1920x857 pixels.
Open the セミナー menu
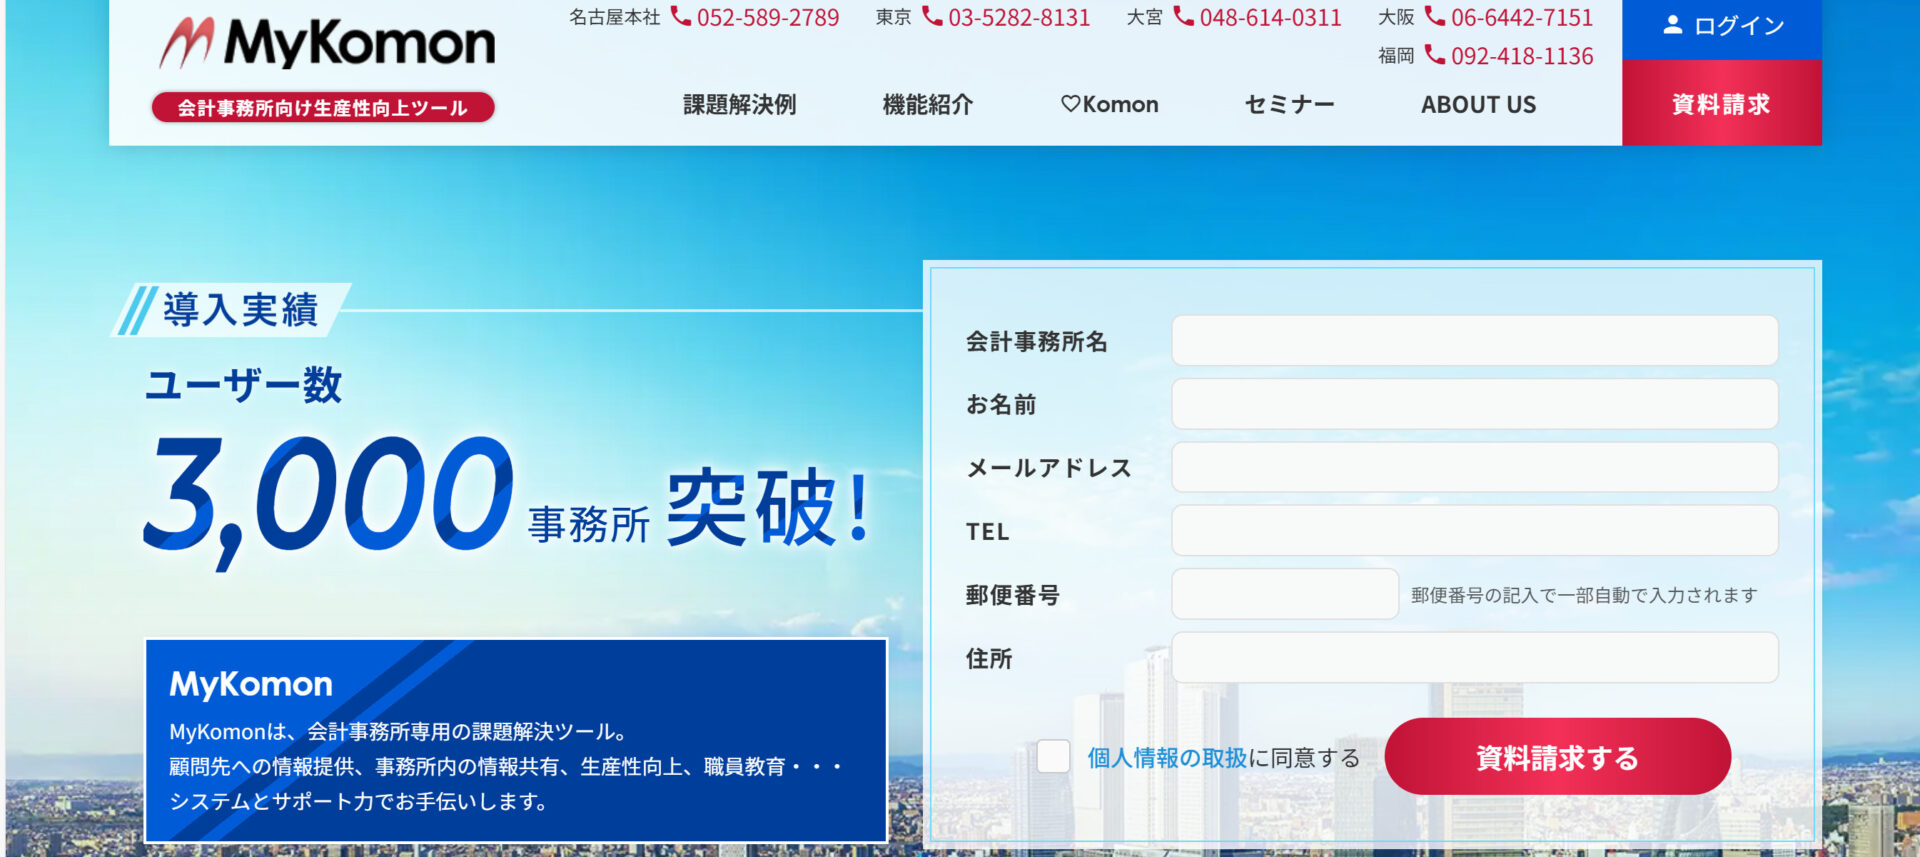click(x=1289, y=104)
